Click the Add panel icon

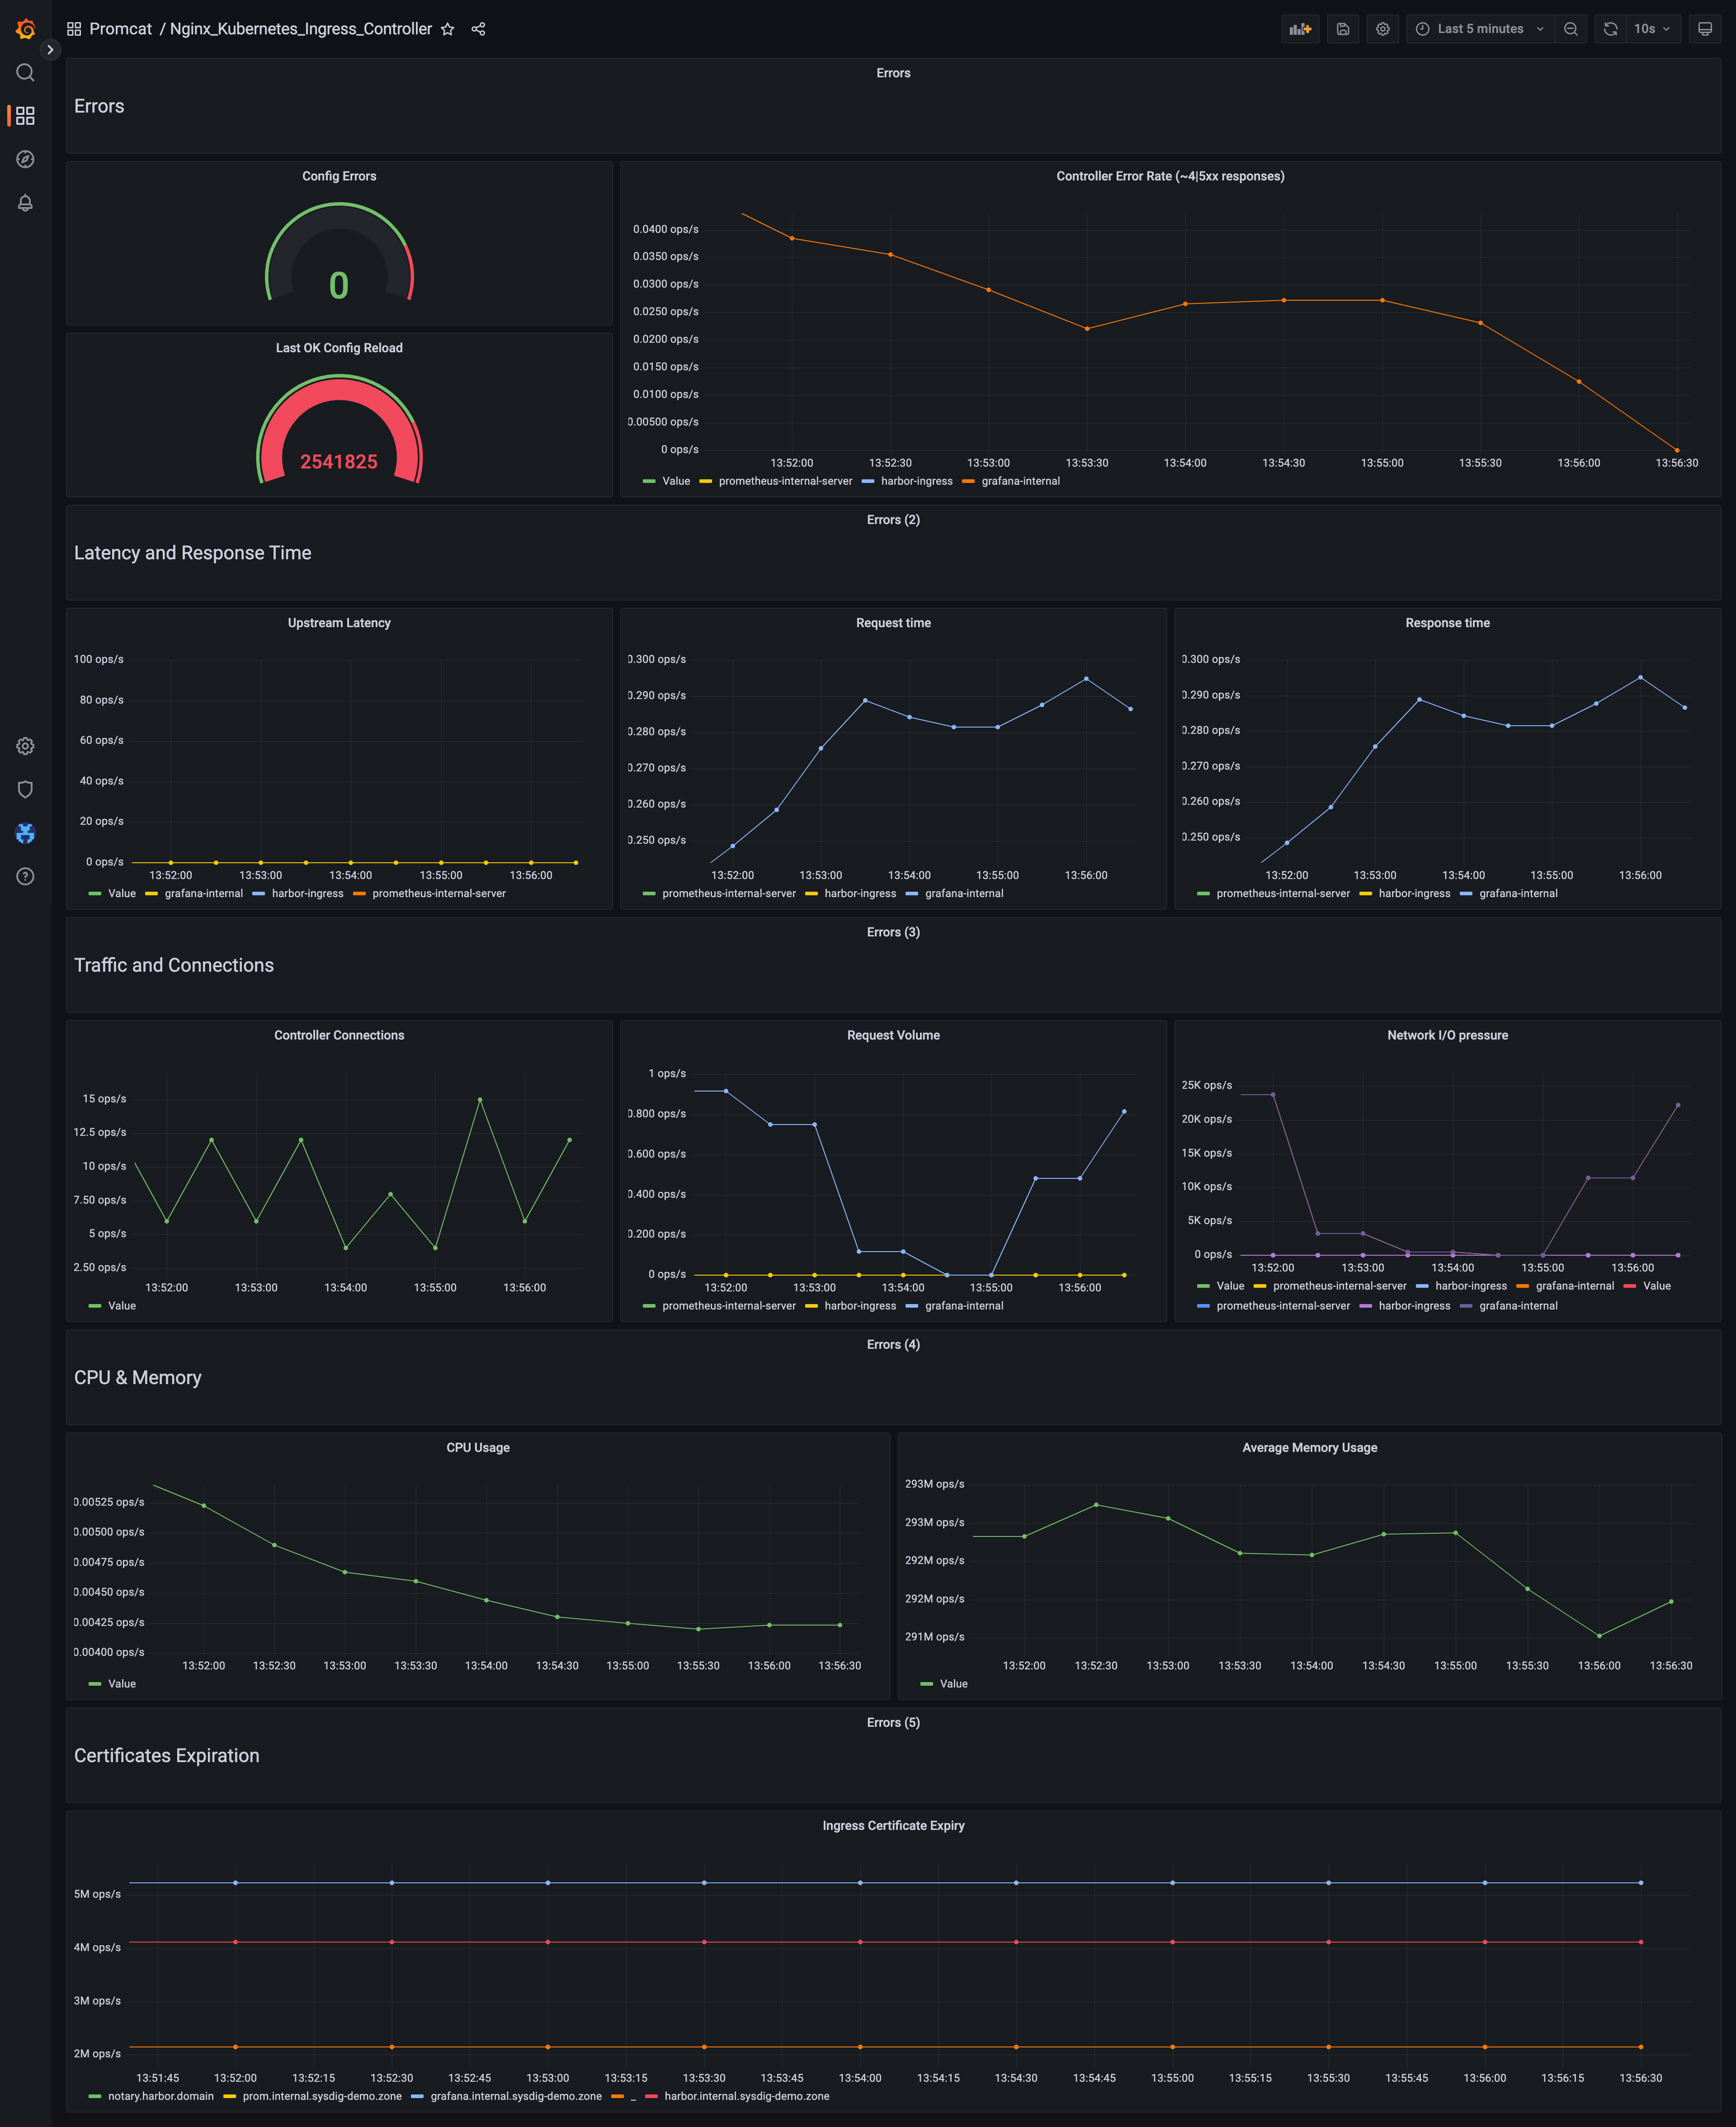[1300, 29]
